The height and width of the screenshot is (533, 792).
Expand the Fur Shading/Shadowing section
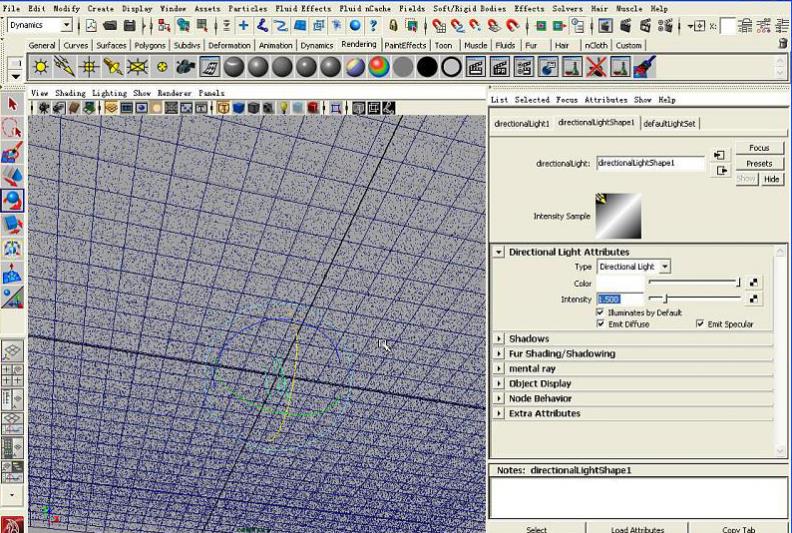click(x=499, y=354)
